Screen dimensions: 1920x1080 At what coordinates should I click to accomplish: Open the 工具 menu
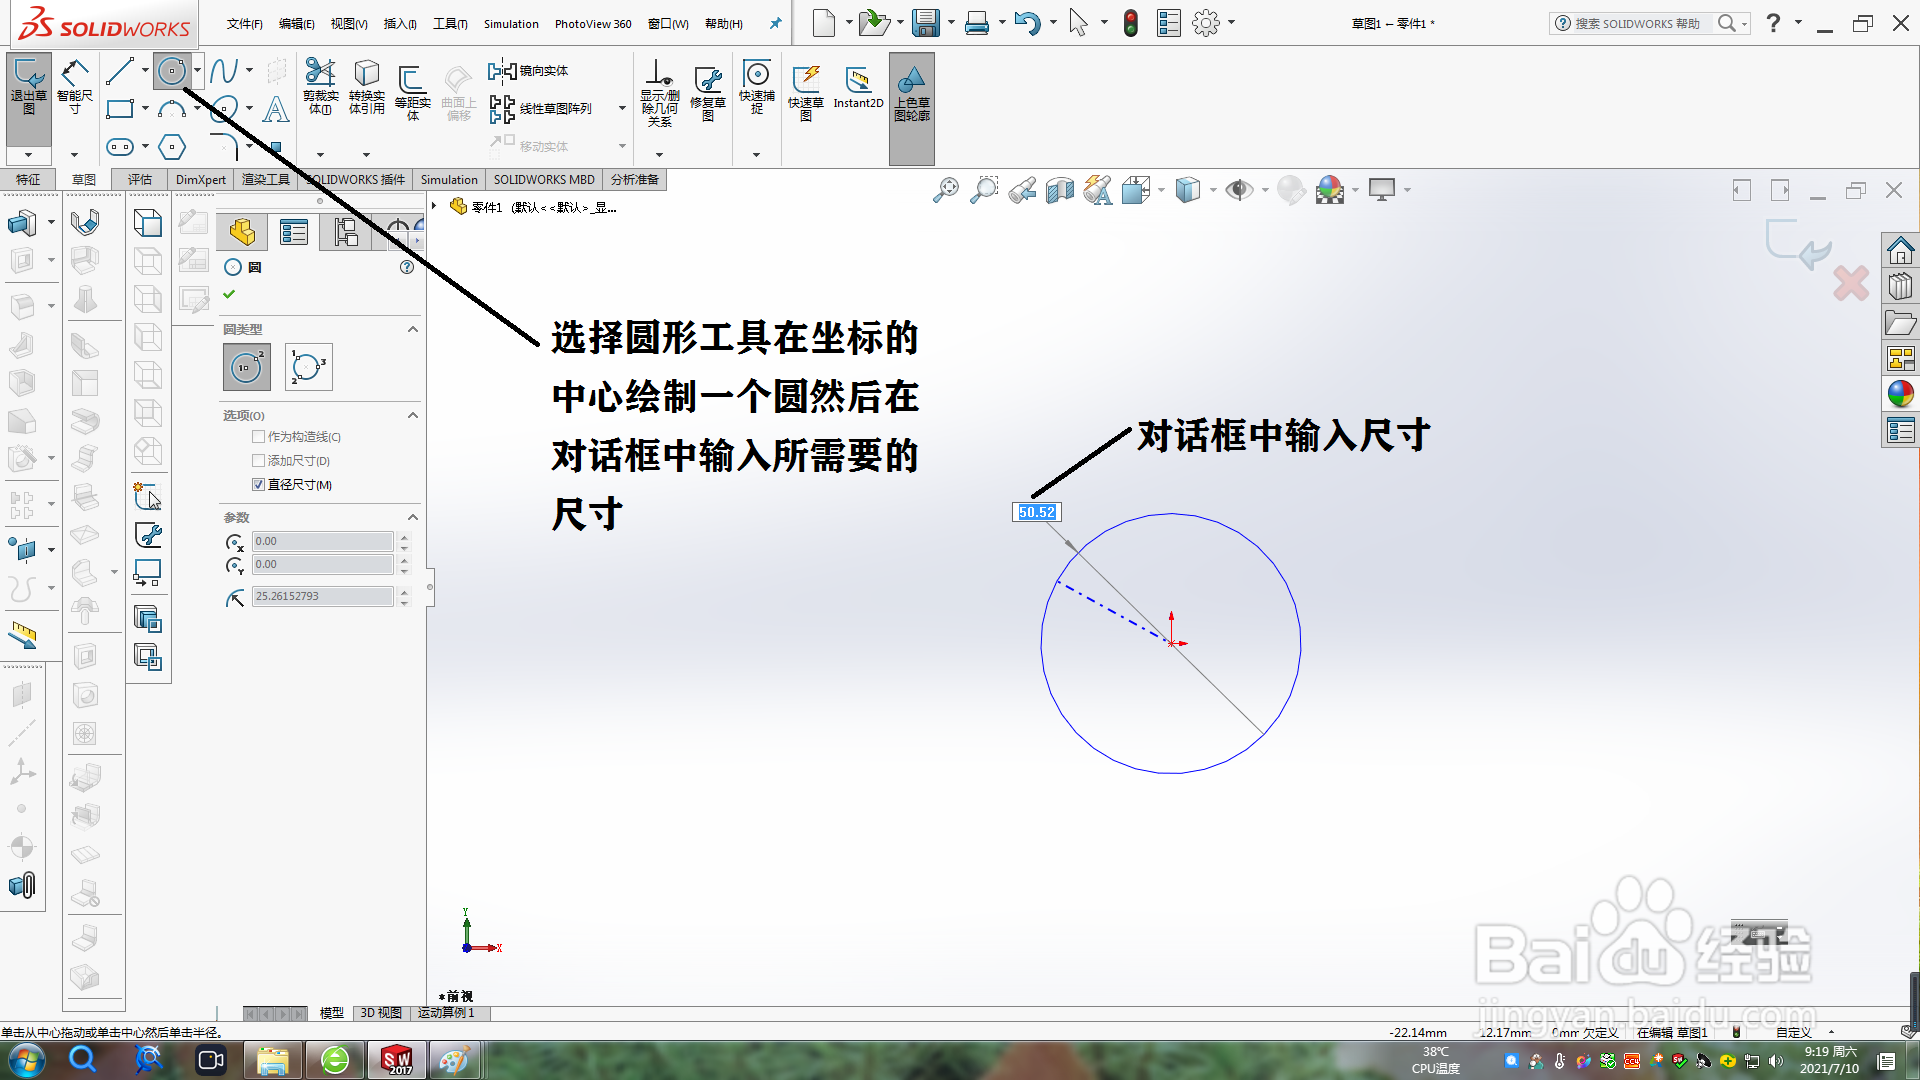[x=449, y=24]
